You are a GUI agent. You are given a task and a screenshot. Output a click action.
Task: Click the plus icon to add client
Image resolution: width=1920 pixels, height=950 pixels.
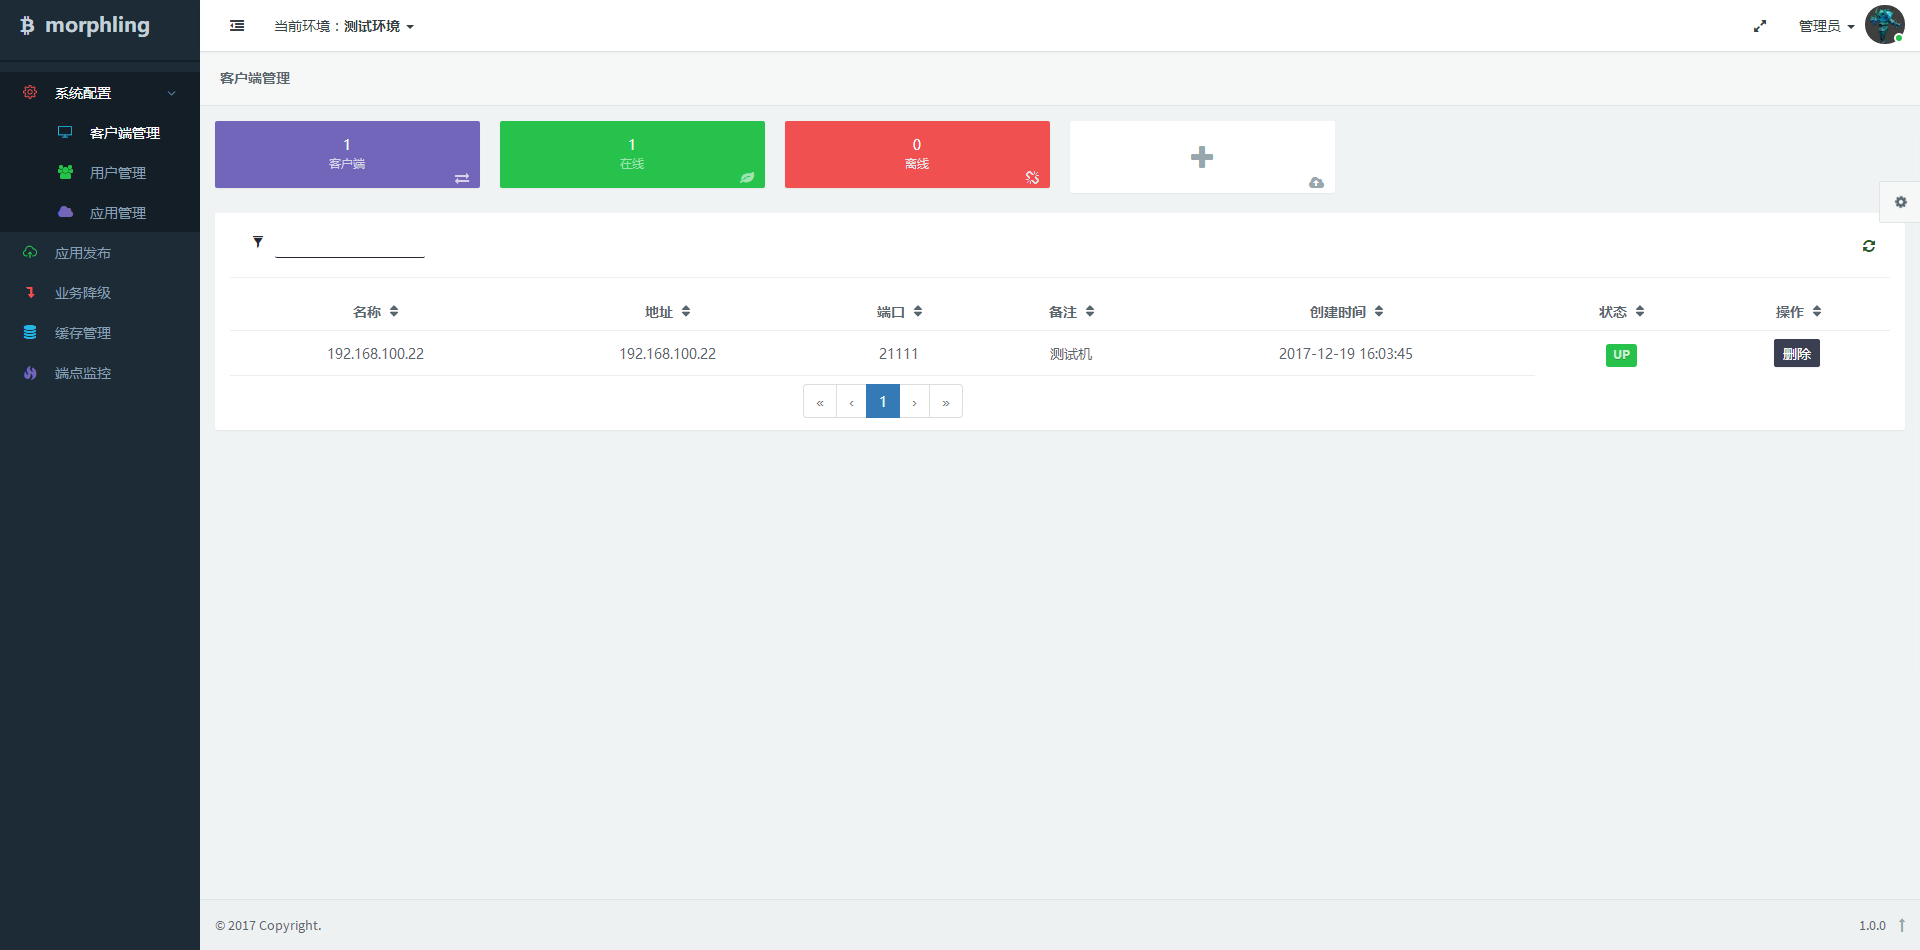pyautogui.click(x=1202, y=156)
